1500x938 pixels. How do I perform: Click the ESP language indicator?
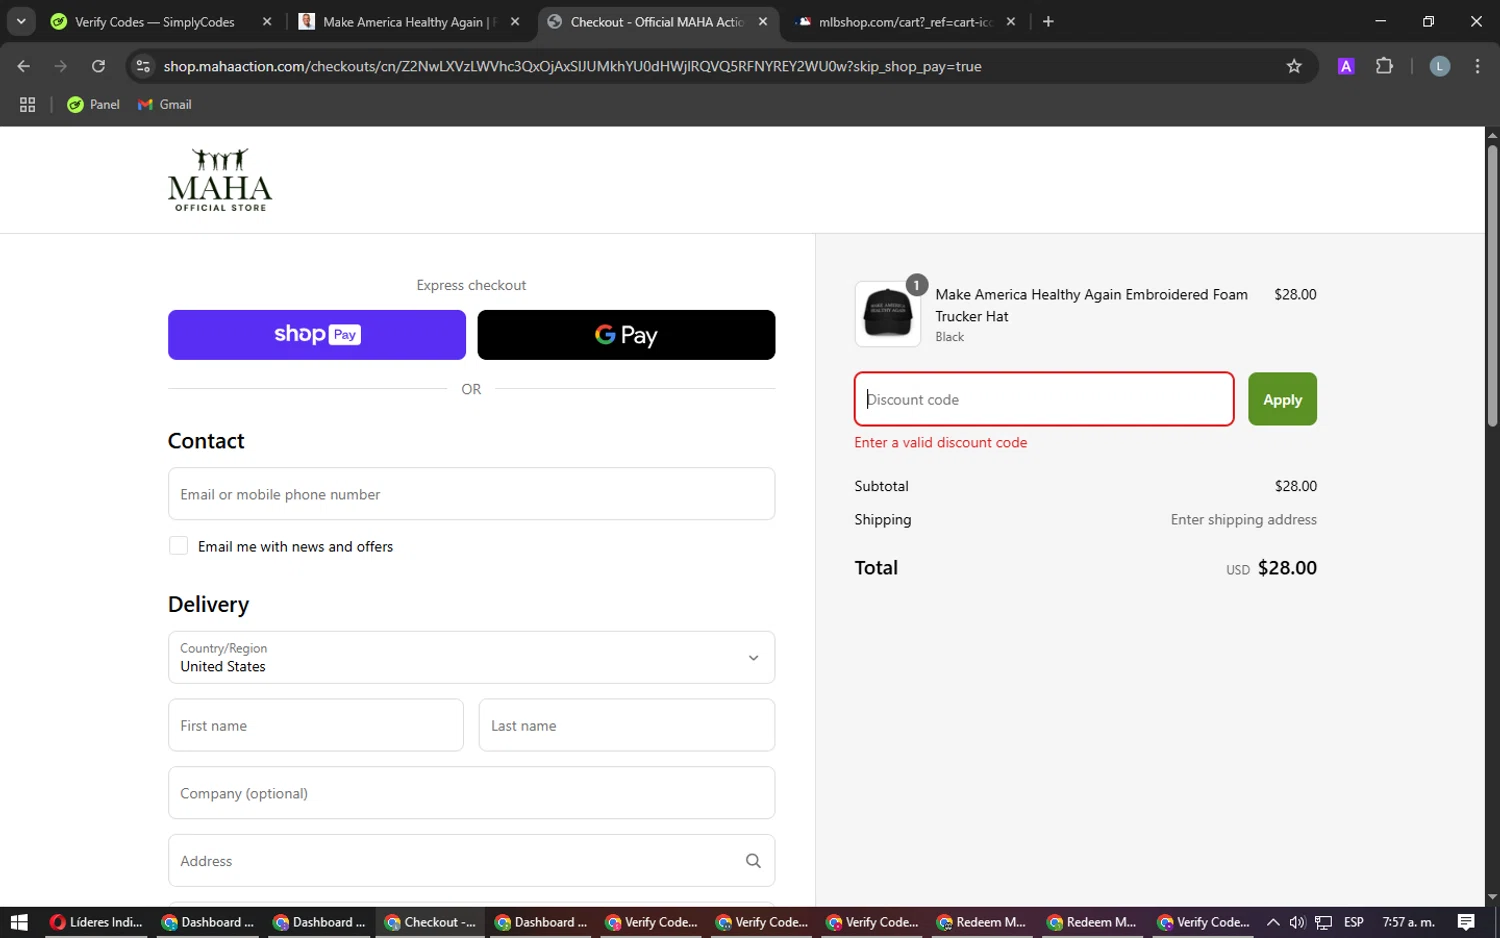1354,922
